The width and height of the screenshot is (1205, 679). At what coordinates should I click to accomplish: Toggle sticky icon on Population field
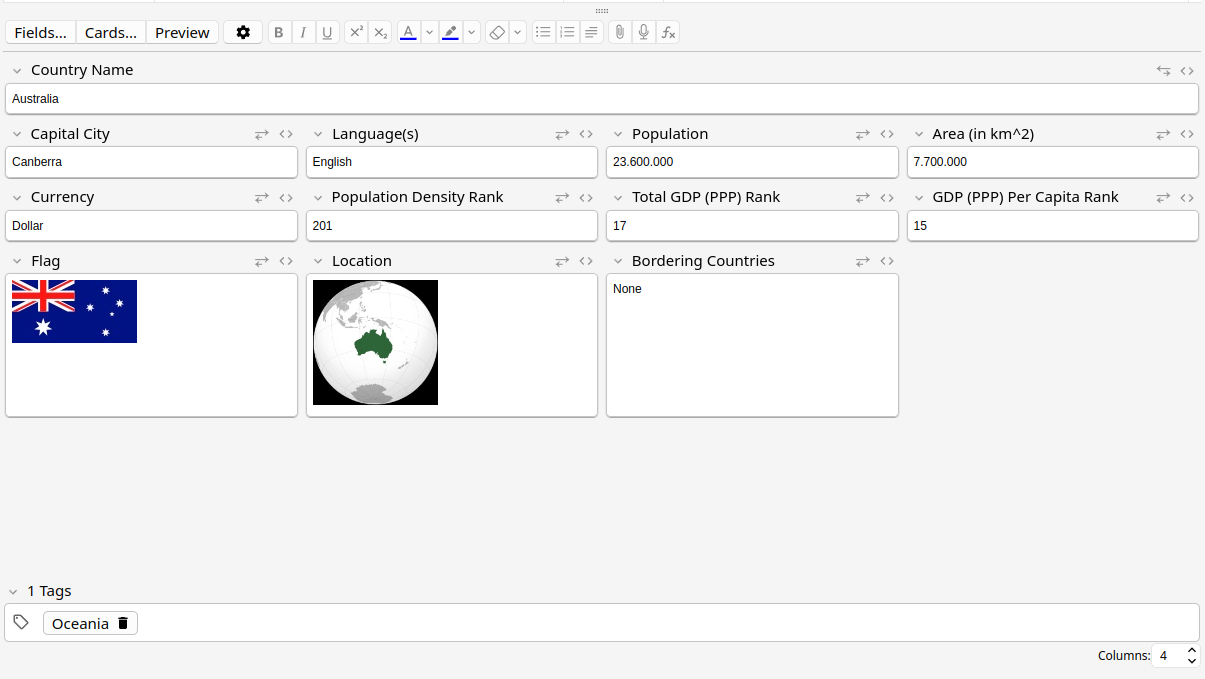coord(862,134)
